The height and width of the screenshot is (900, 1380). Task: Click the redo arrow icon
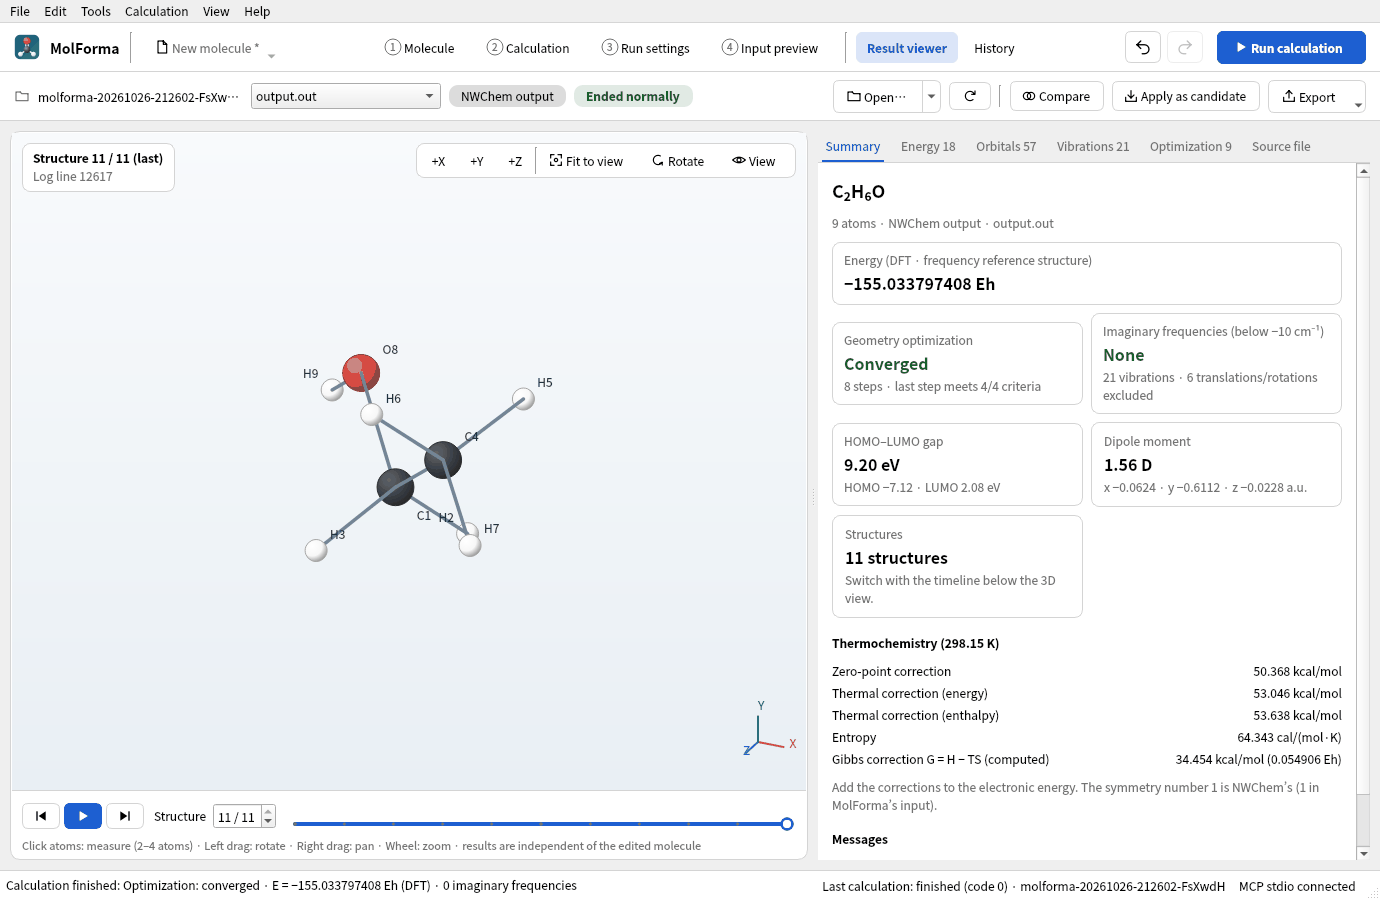1185,47
